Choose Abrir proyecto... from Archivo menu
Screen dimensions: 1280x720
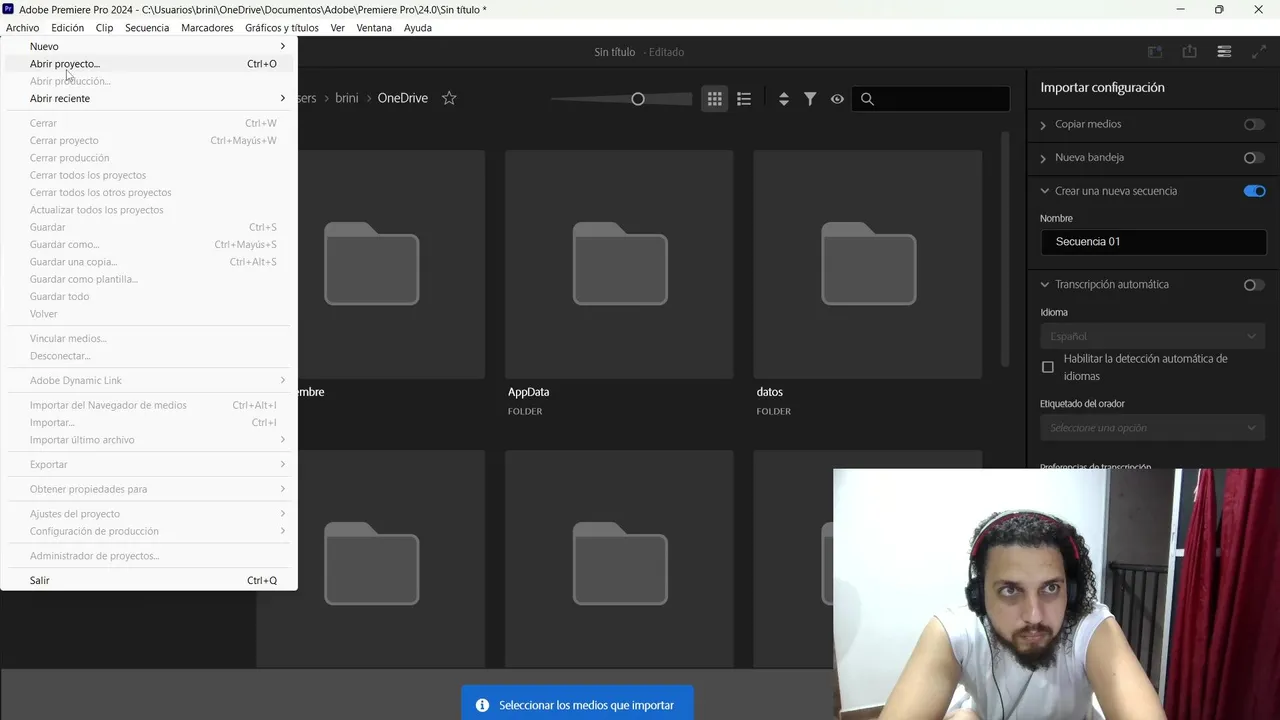[149, 64]
